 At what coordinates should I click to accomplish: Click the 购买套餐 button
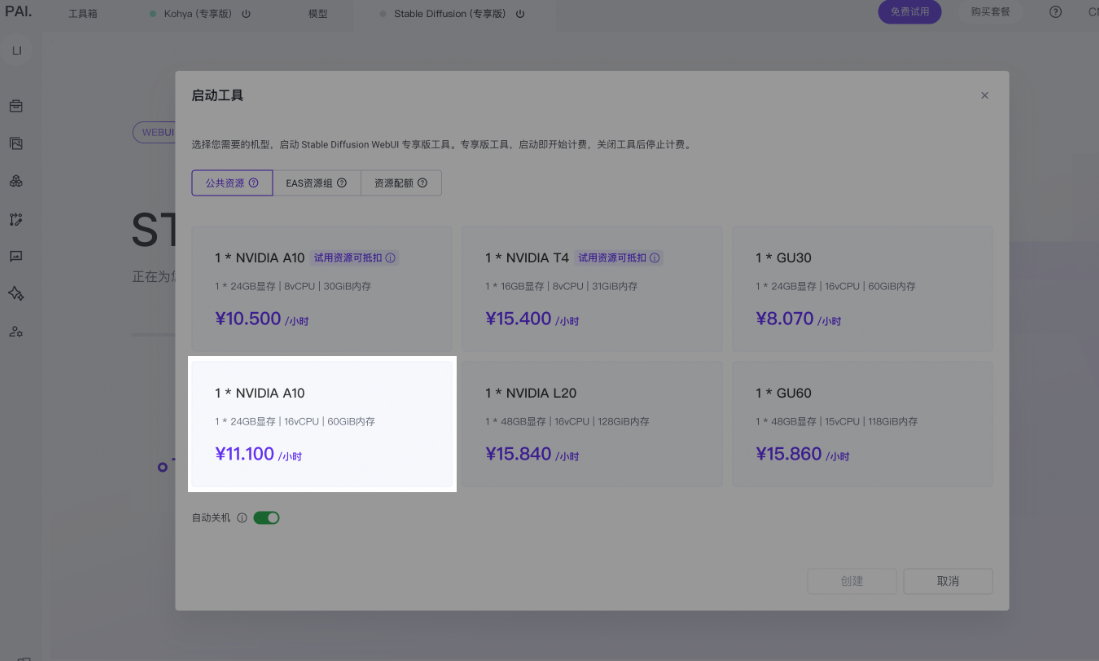(x=990, y=12)
